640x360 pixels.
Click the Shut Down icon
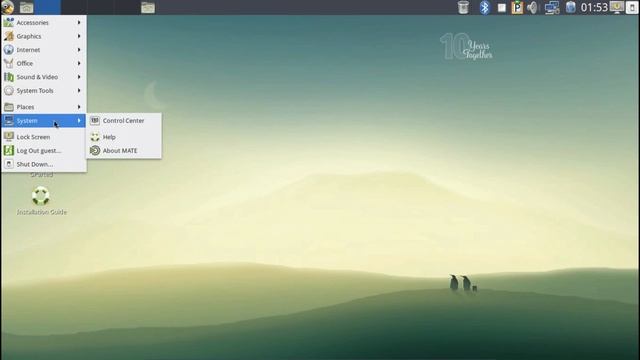(x=9, y=164)
